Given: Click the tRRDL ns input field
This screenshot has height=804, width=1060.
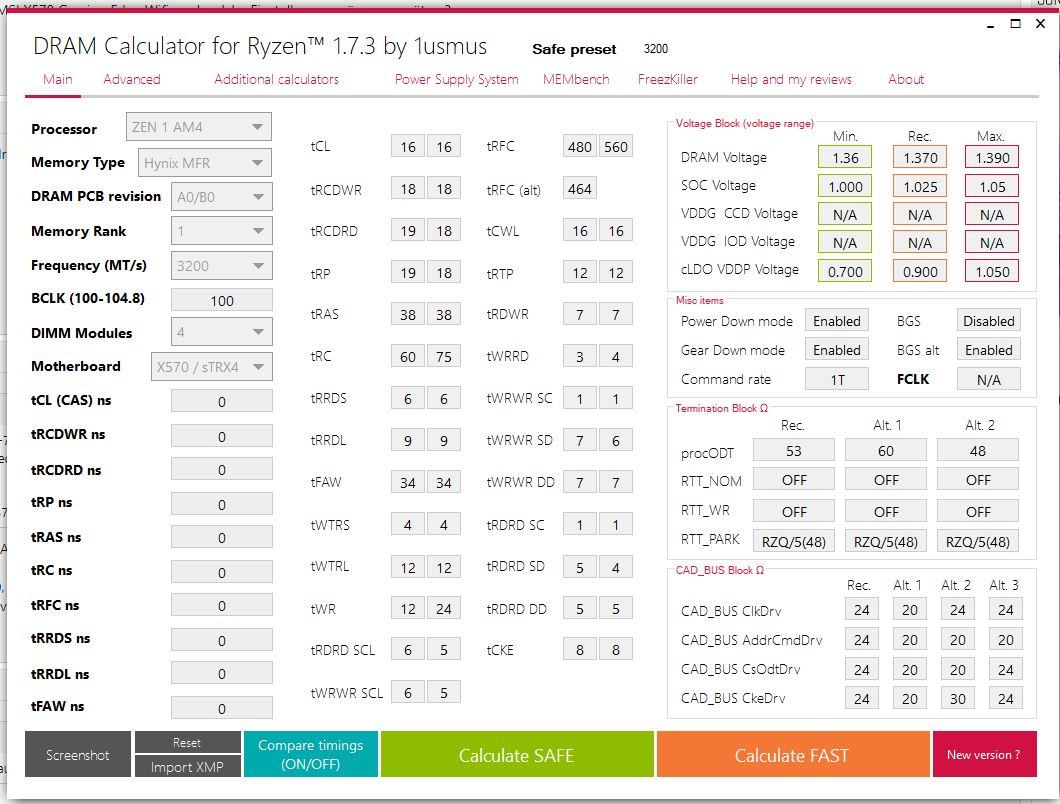Looking at the screenshot, I should click(x=222, y=673).
